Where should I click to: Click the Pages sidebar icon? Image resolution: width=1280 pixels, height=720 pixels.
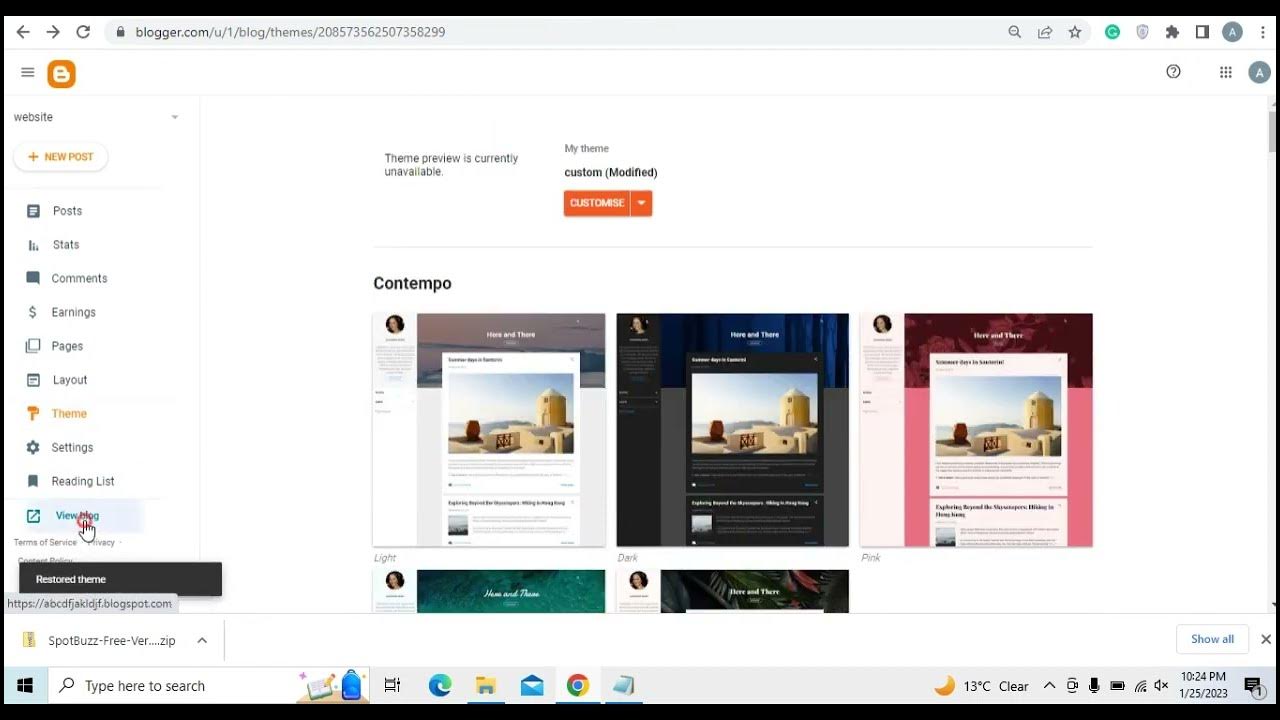coord(33,346)
